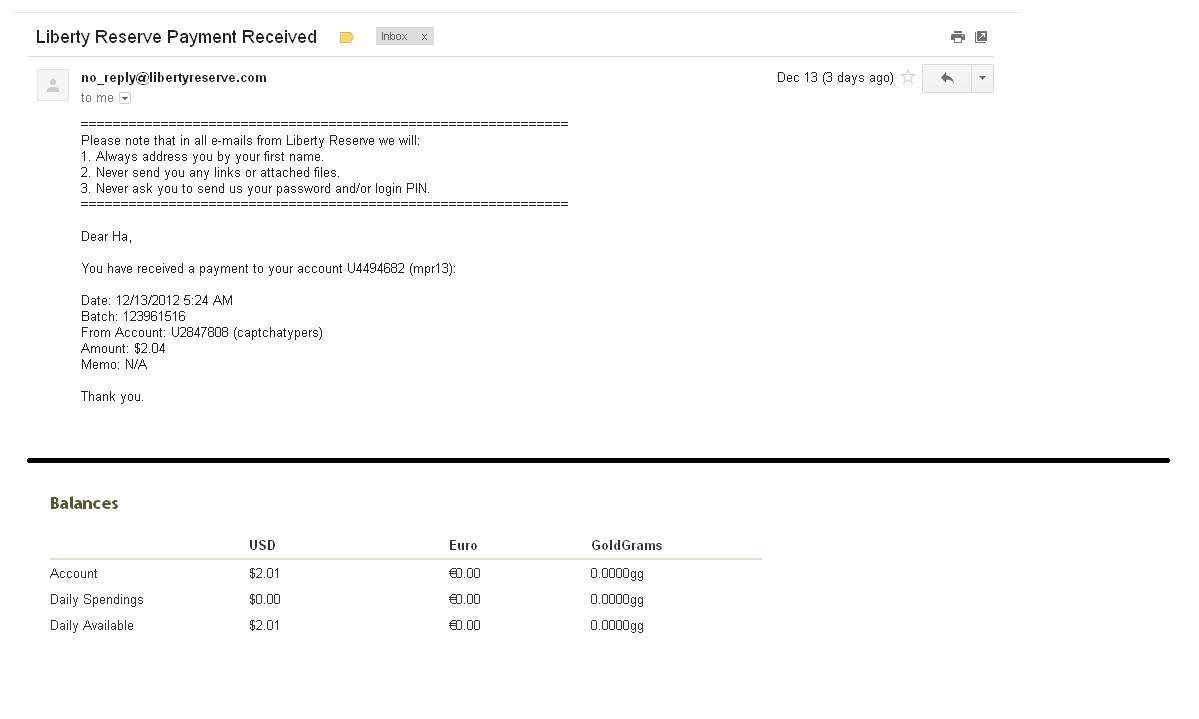Show details dropdown next to 'to me'
The image size is (1199, 719).
125,98
